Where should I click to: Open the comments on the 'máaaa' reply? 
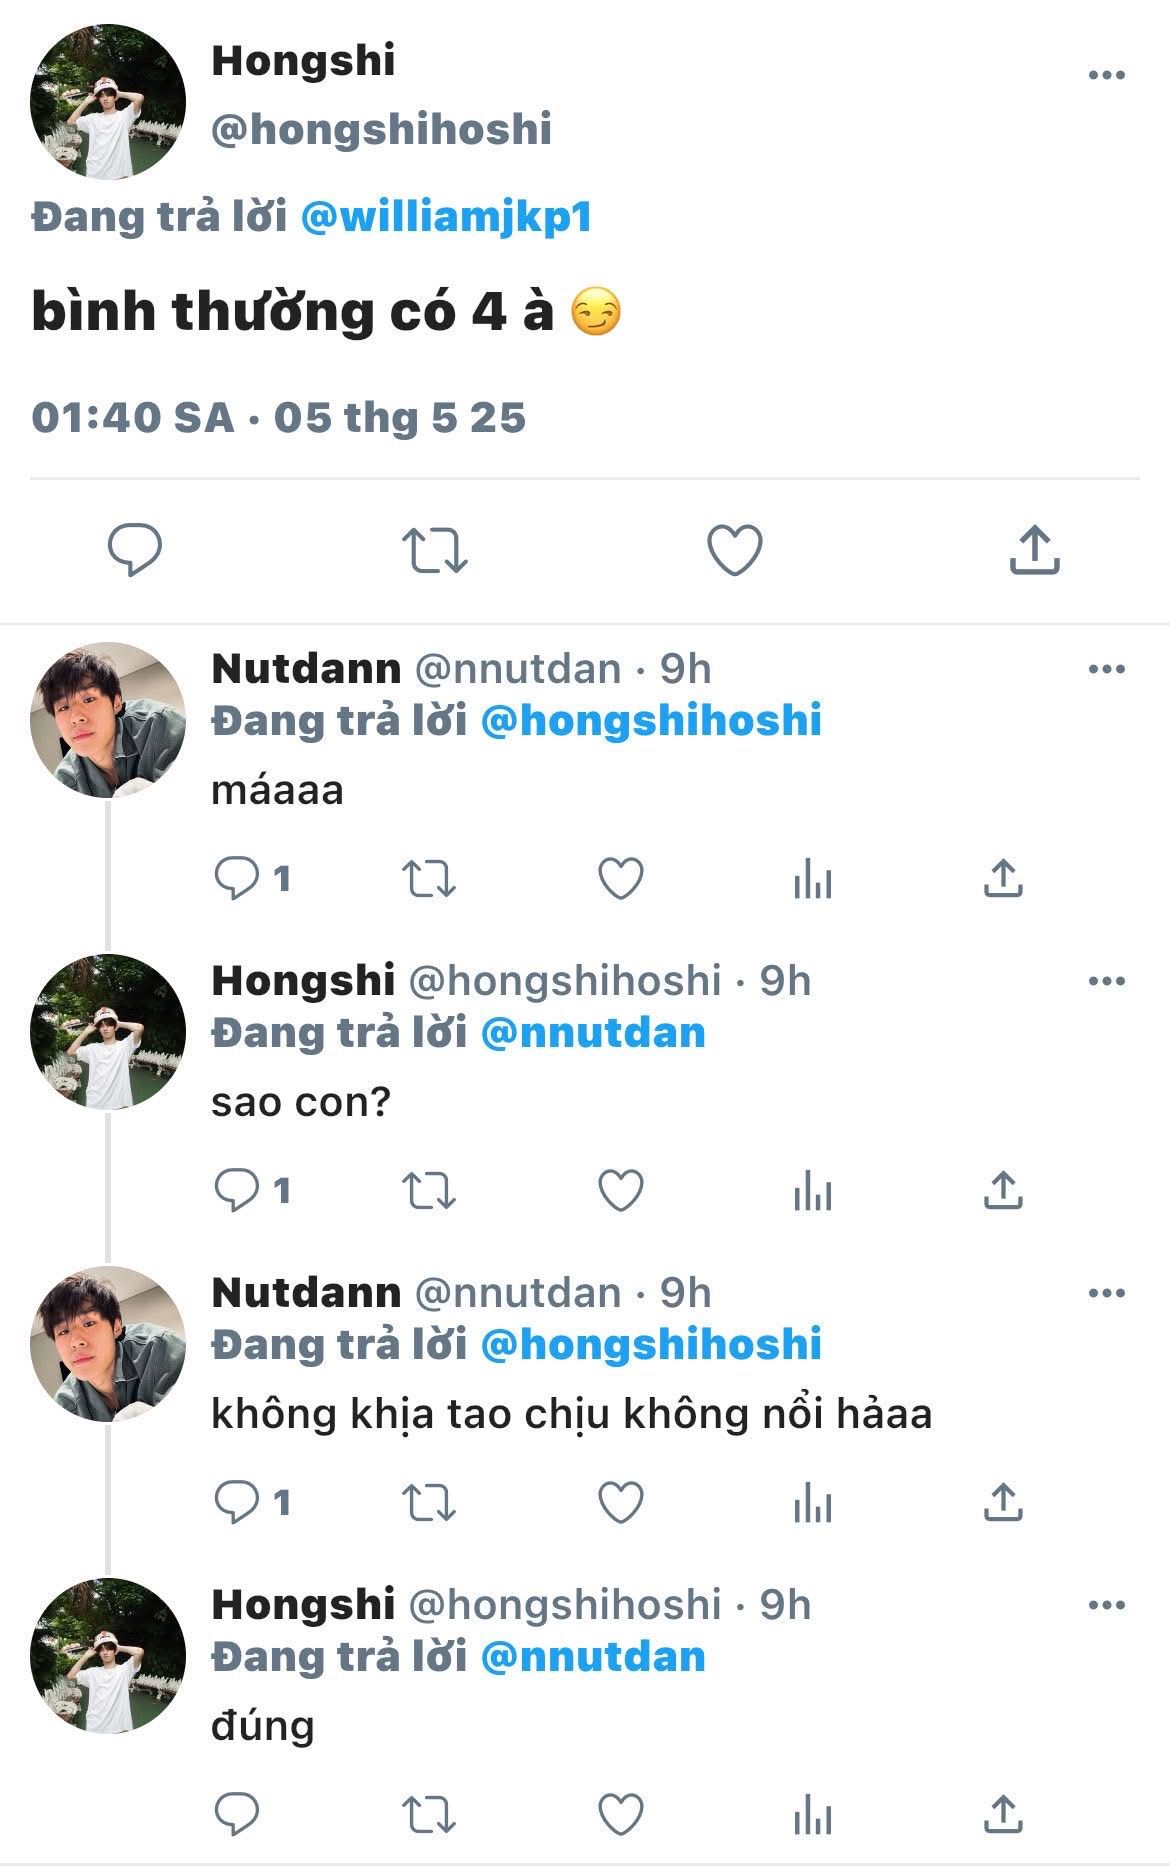[x=252, y=879]
